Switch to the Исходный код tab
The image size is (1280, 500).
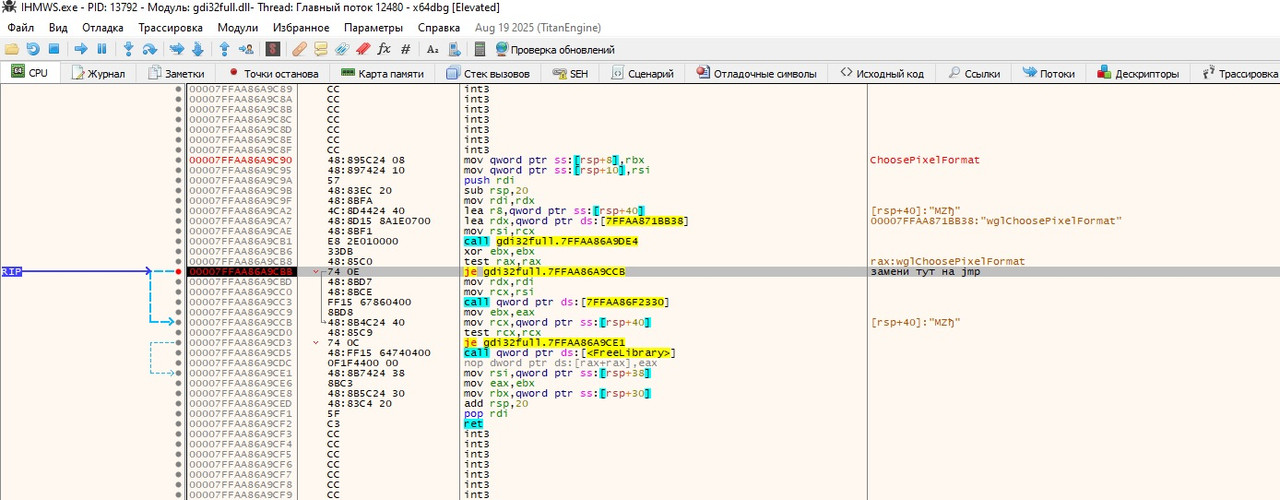pyautogui.click(x=882, y=74)
